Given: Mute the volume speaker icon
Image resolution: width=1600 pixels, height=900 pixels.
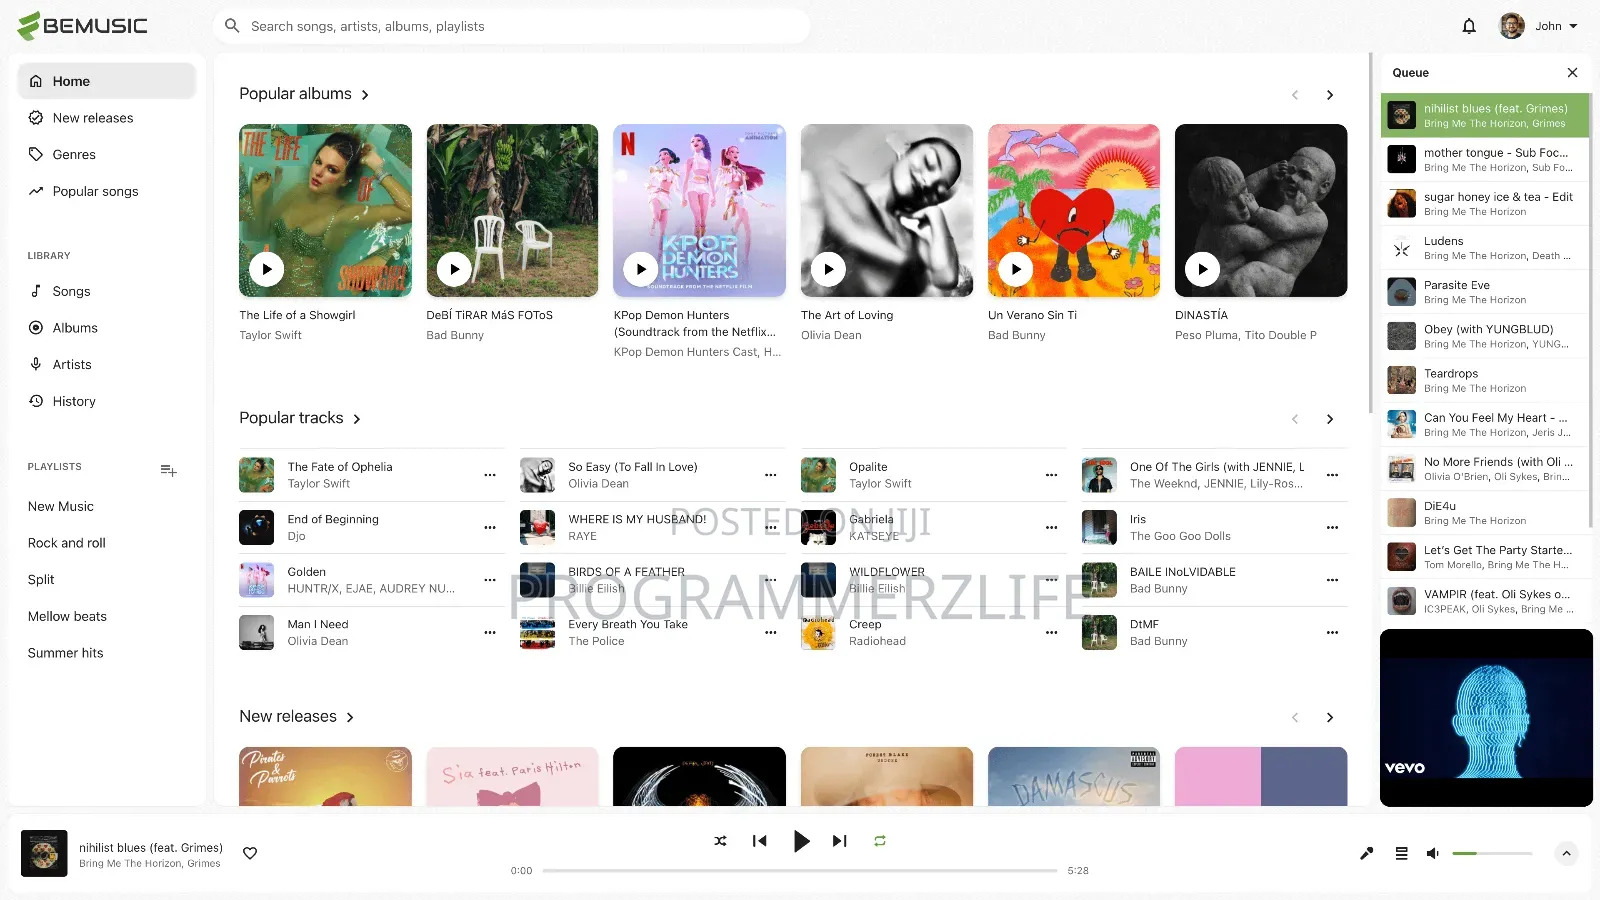Looking at the screenshot, I should click(x=1433, y=853).
